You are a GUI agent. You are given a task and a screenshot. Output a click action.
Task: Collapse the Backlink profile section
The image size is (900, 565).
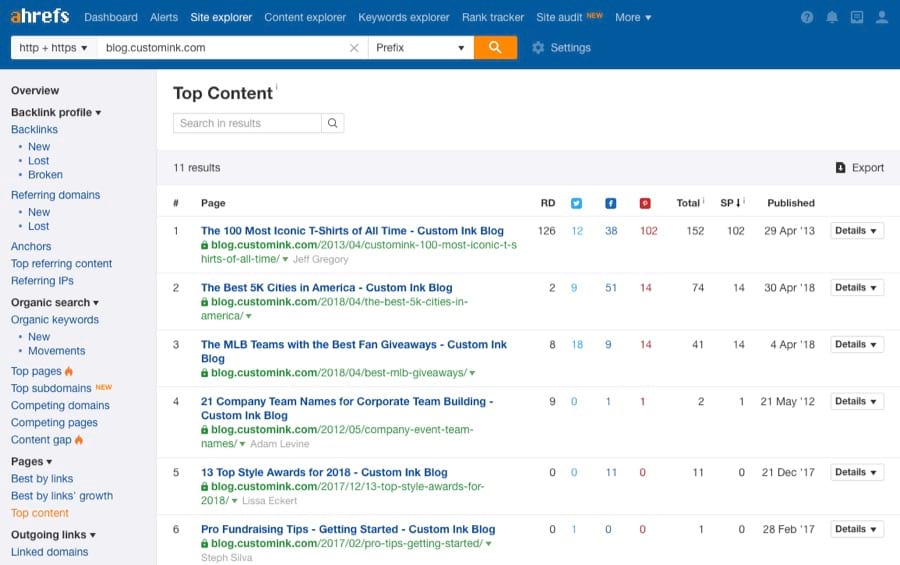coord(56,113)
